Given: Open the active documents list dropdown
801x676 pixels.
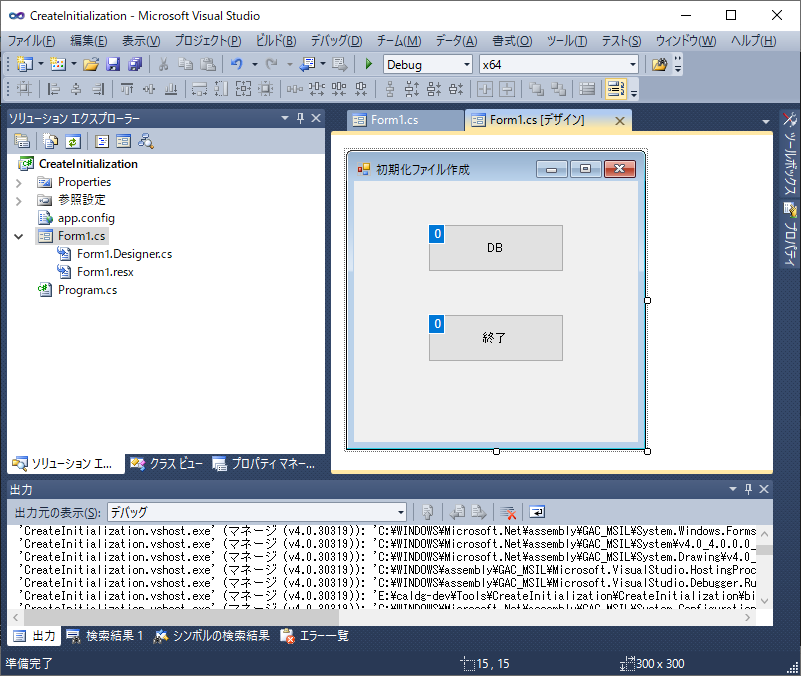Looking at the screenshot, I should pyautogui.click(x=766, y=122).
